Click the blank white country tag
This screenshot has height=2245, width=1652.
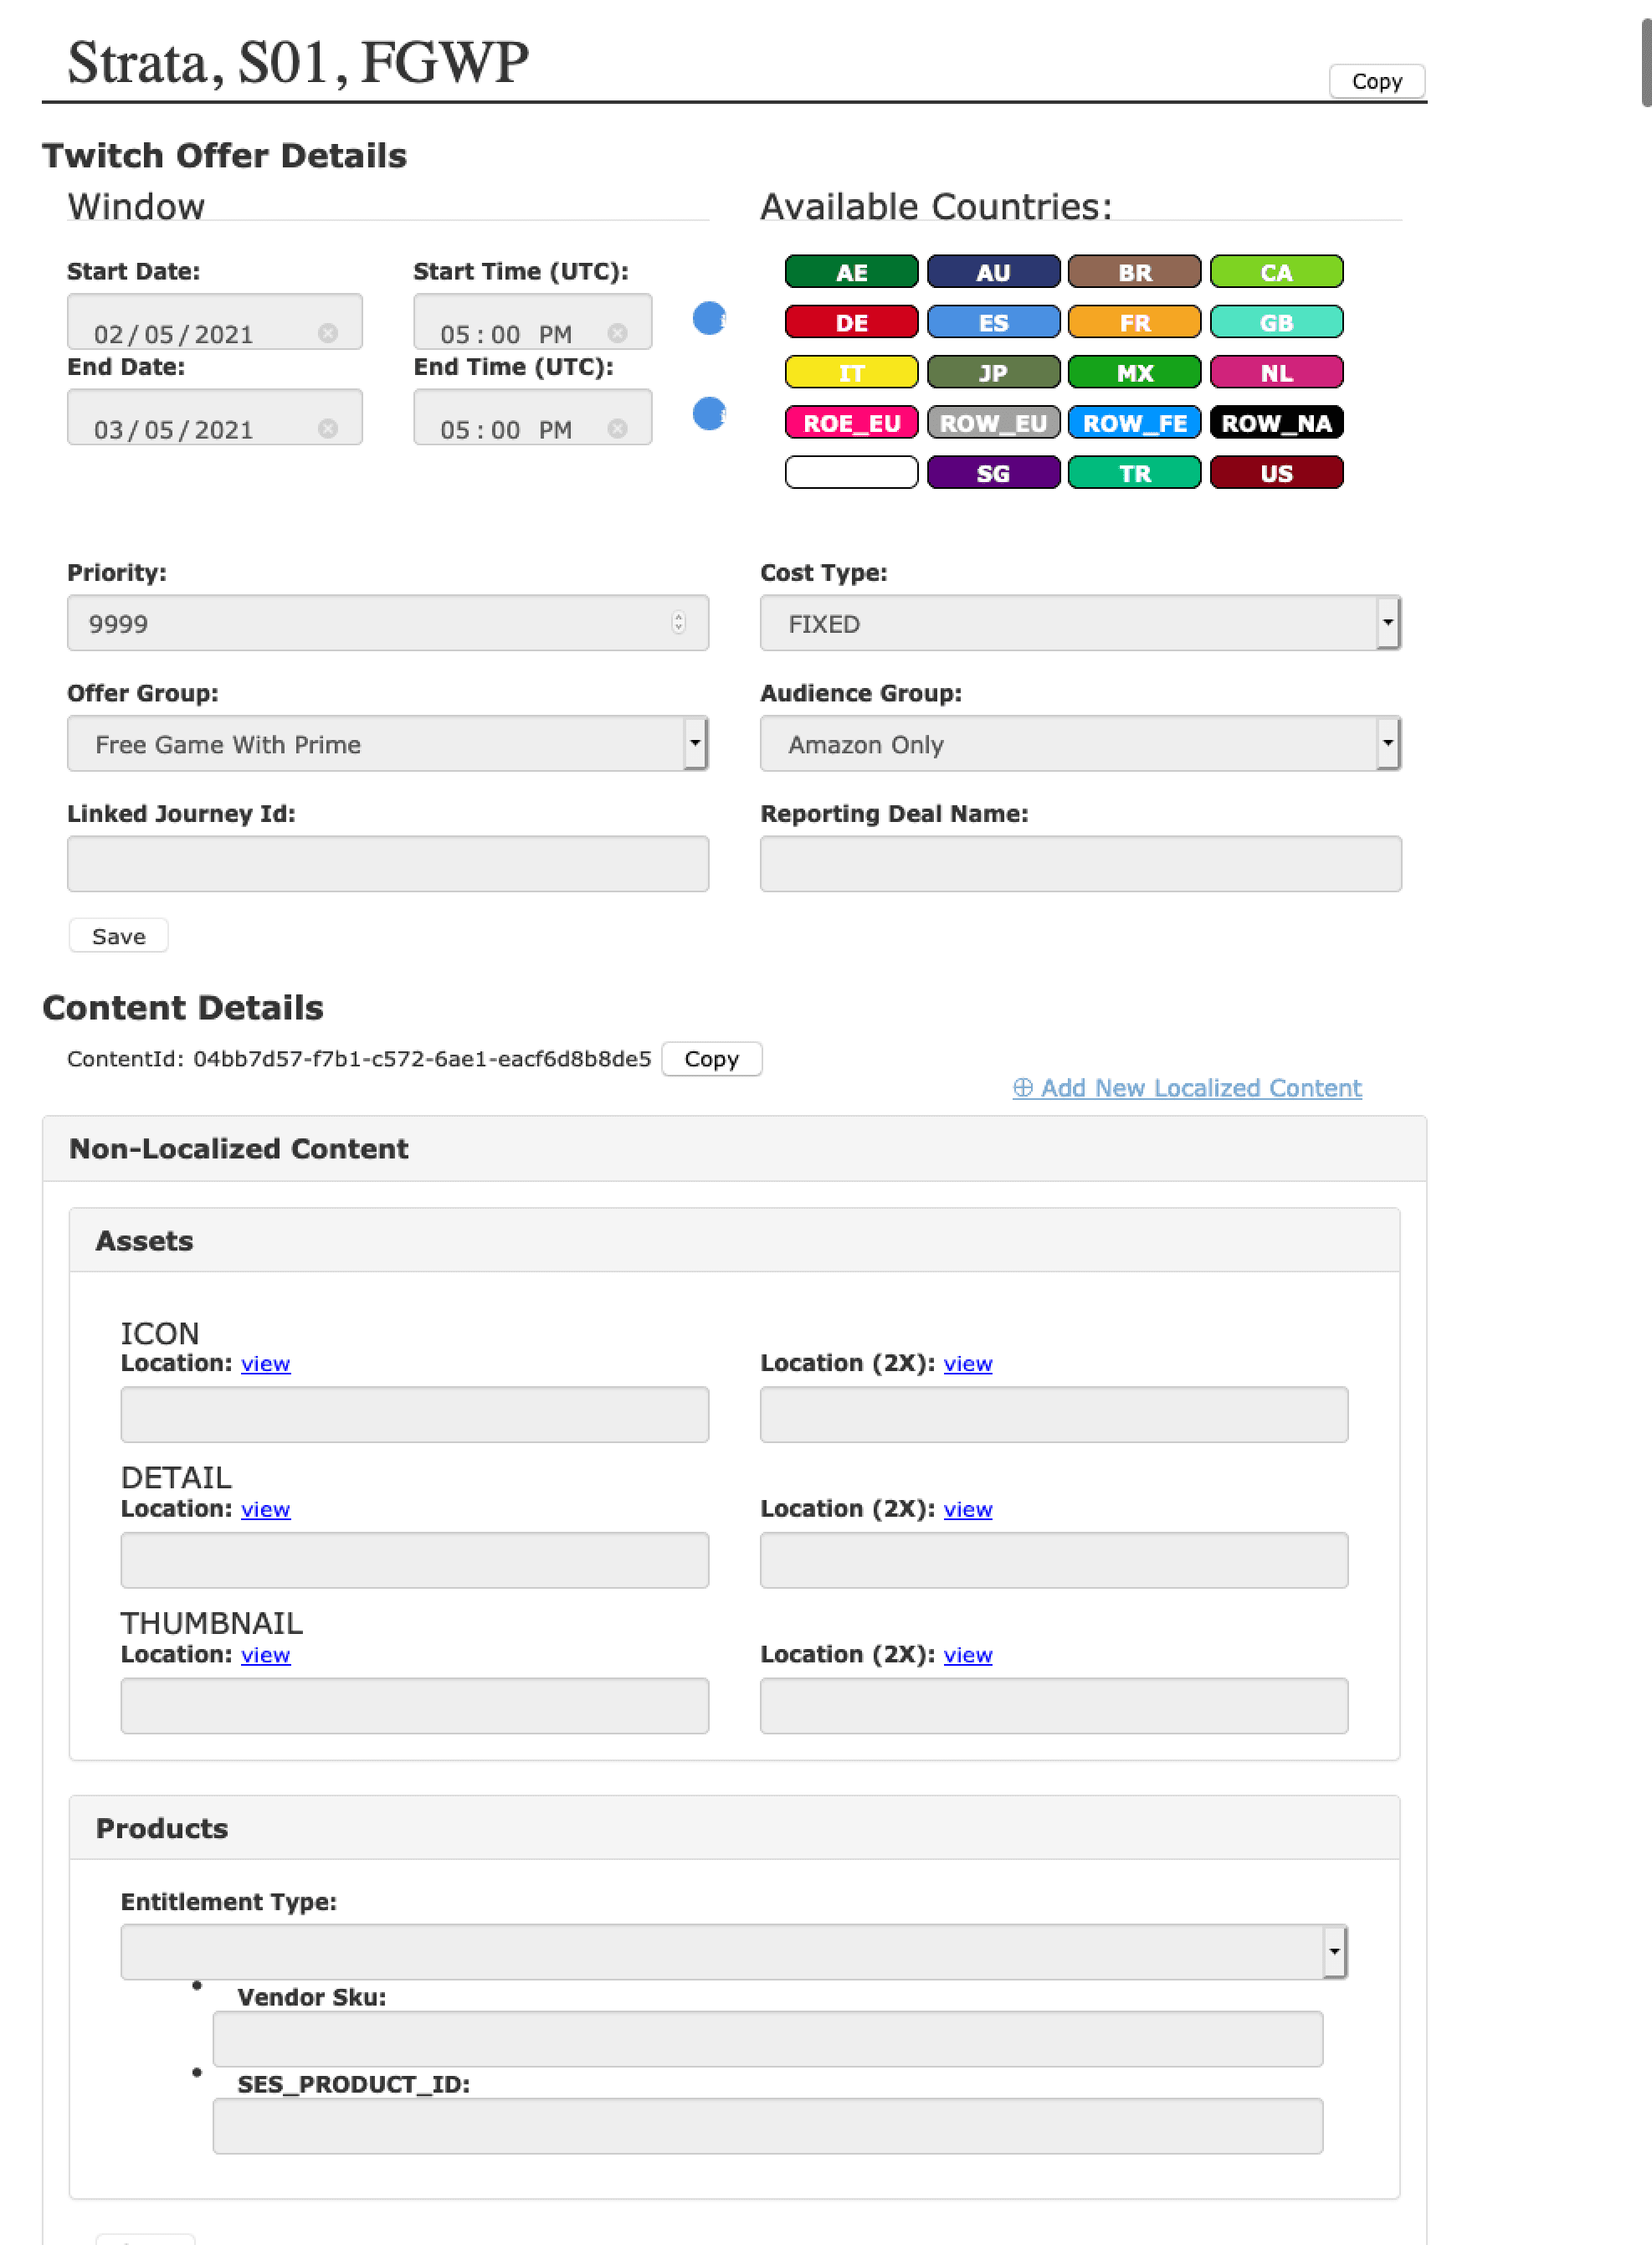point(851,472)
